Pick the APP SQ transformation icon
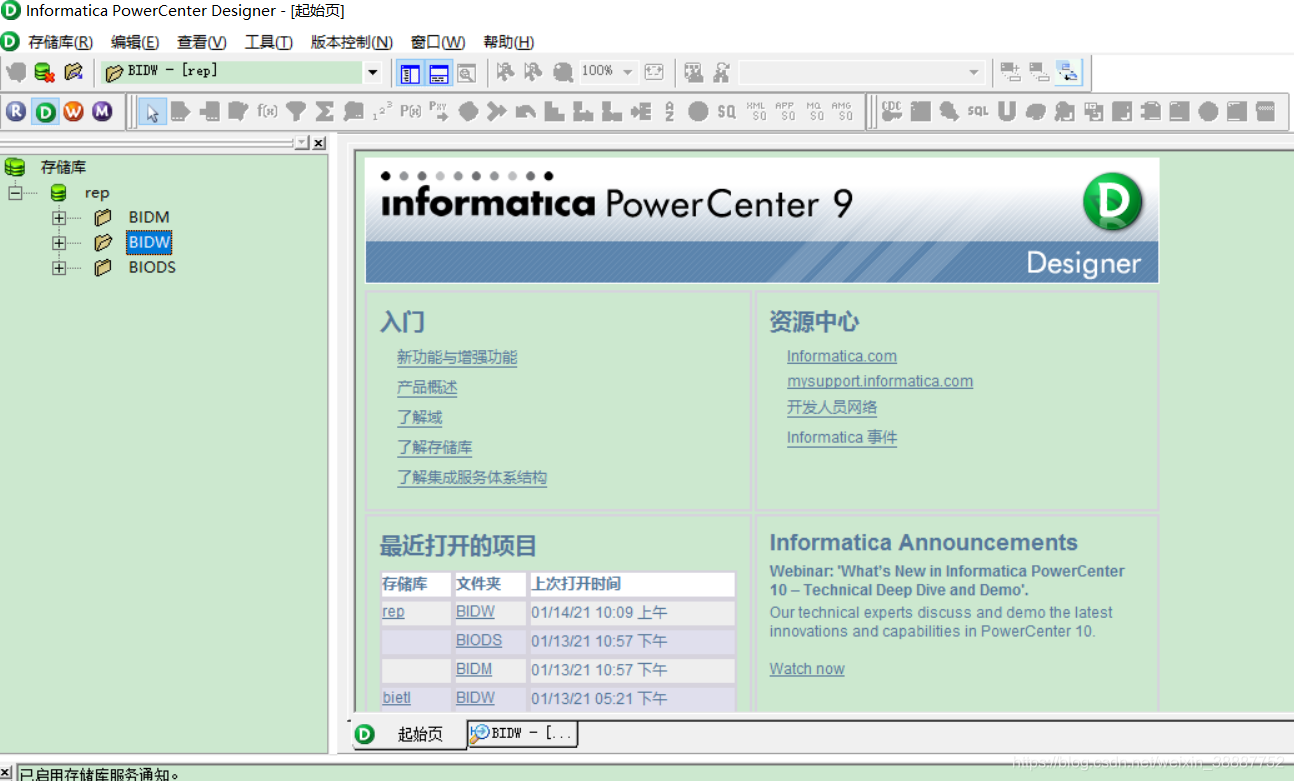The image size is (1294, 781). click(787, 111)
